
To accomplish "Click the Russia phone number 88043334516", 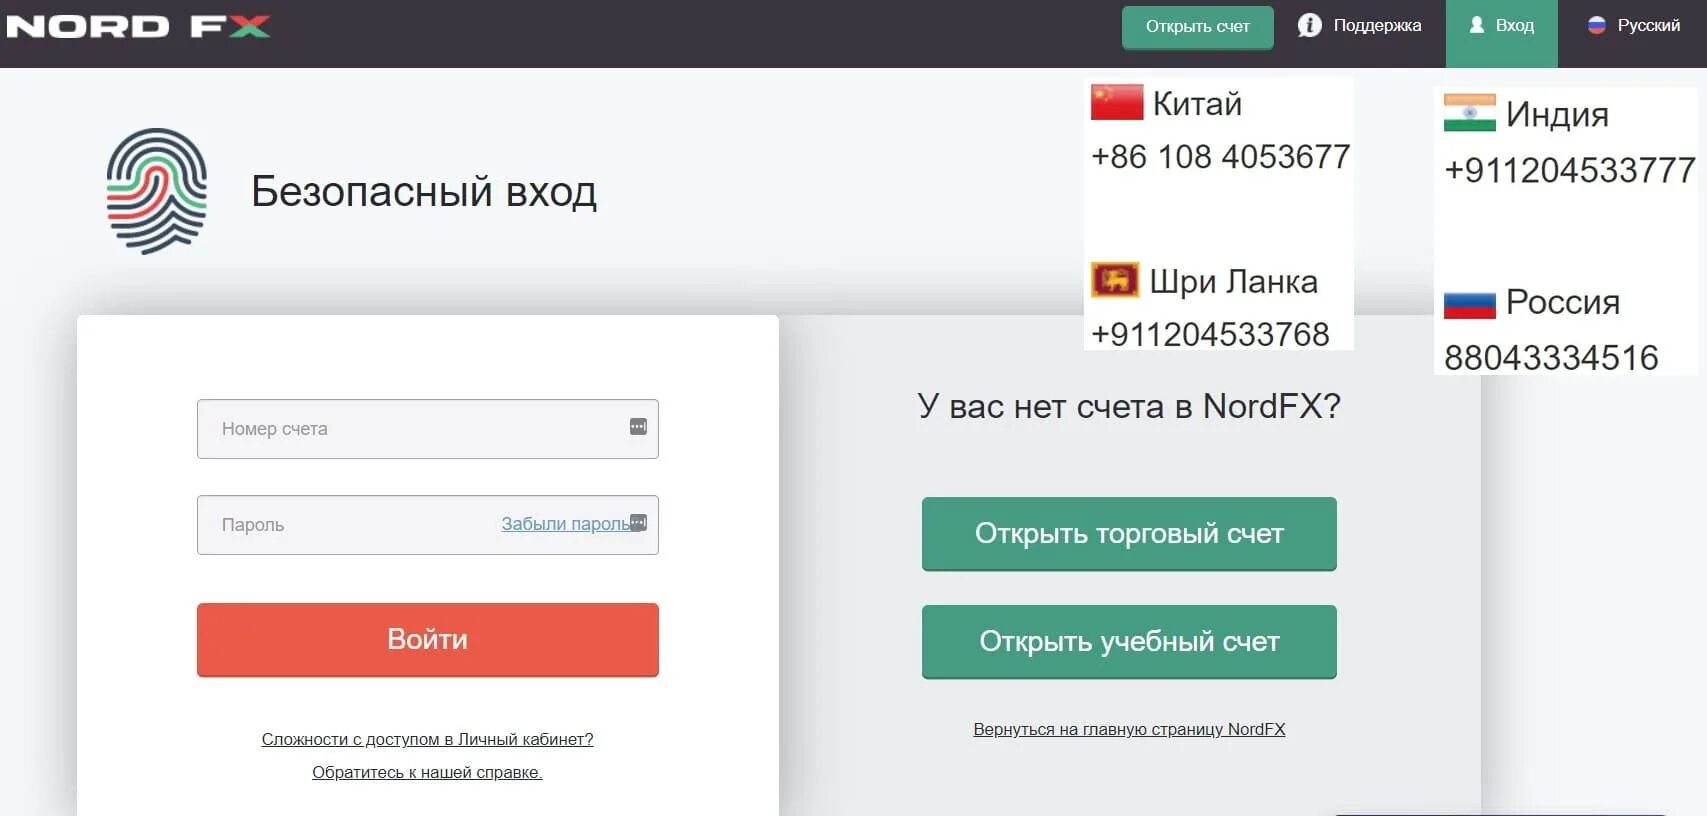I will coord(1551,358).
